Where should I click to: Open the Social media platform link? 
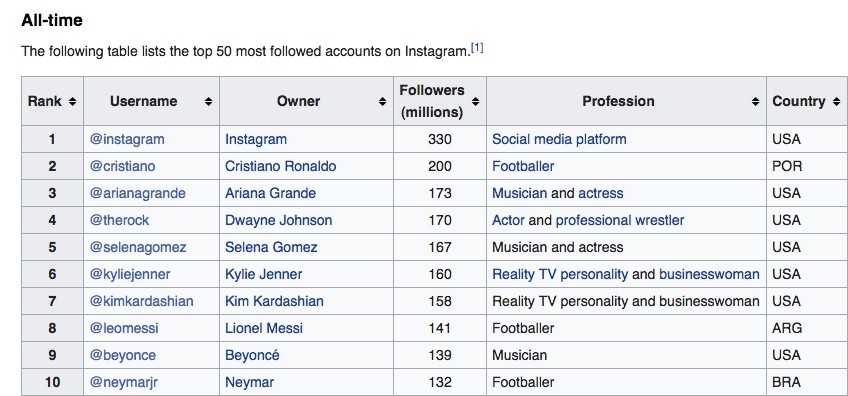coord(559,140)
